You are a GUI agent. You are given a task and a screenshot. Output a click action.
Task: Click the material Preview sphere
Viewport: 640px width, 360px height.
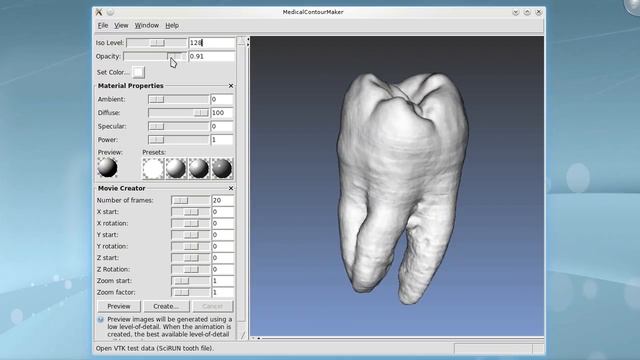[108, 168]
